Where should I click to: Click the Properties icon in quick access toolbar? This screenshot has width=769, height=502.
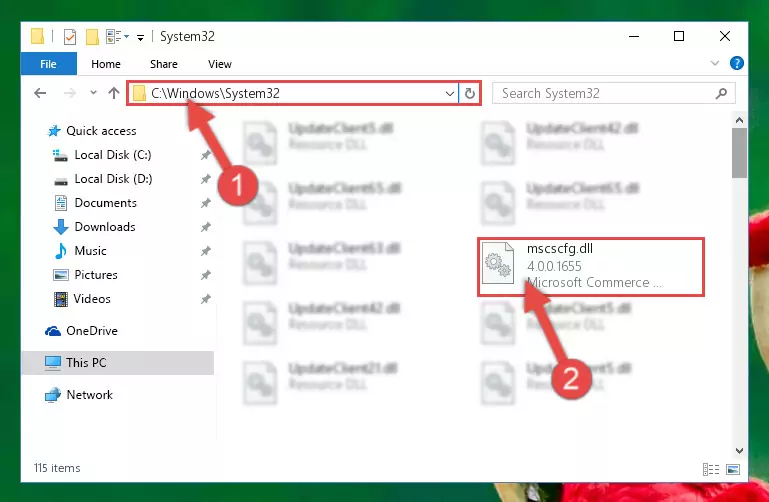(70, 37)
